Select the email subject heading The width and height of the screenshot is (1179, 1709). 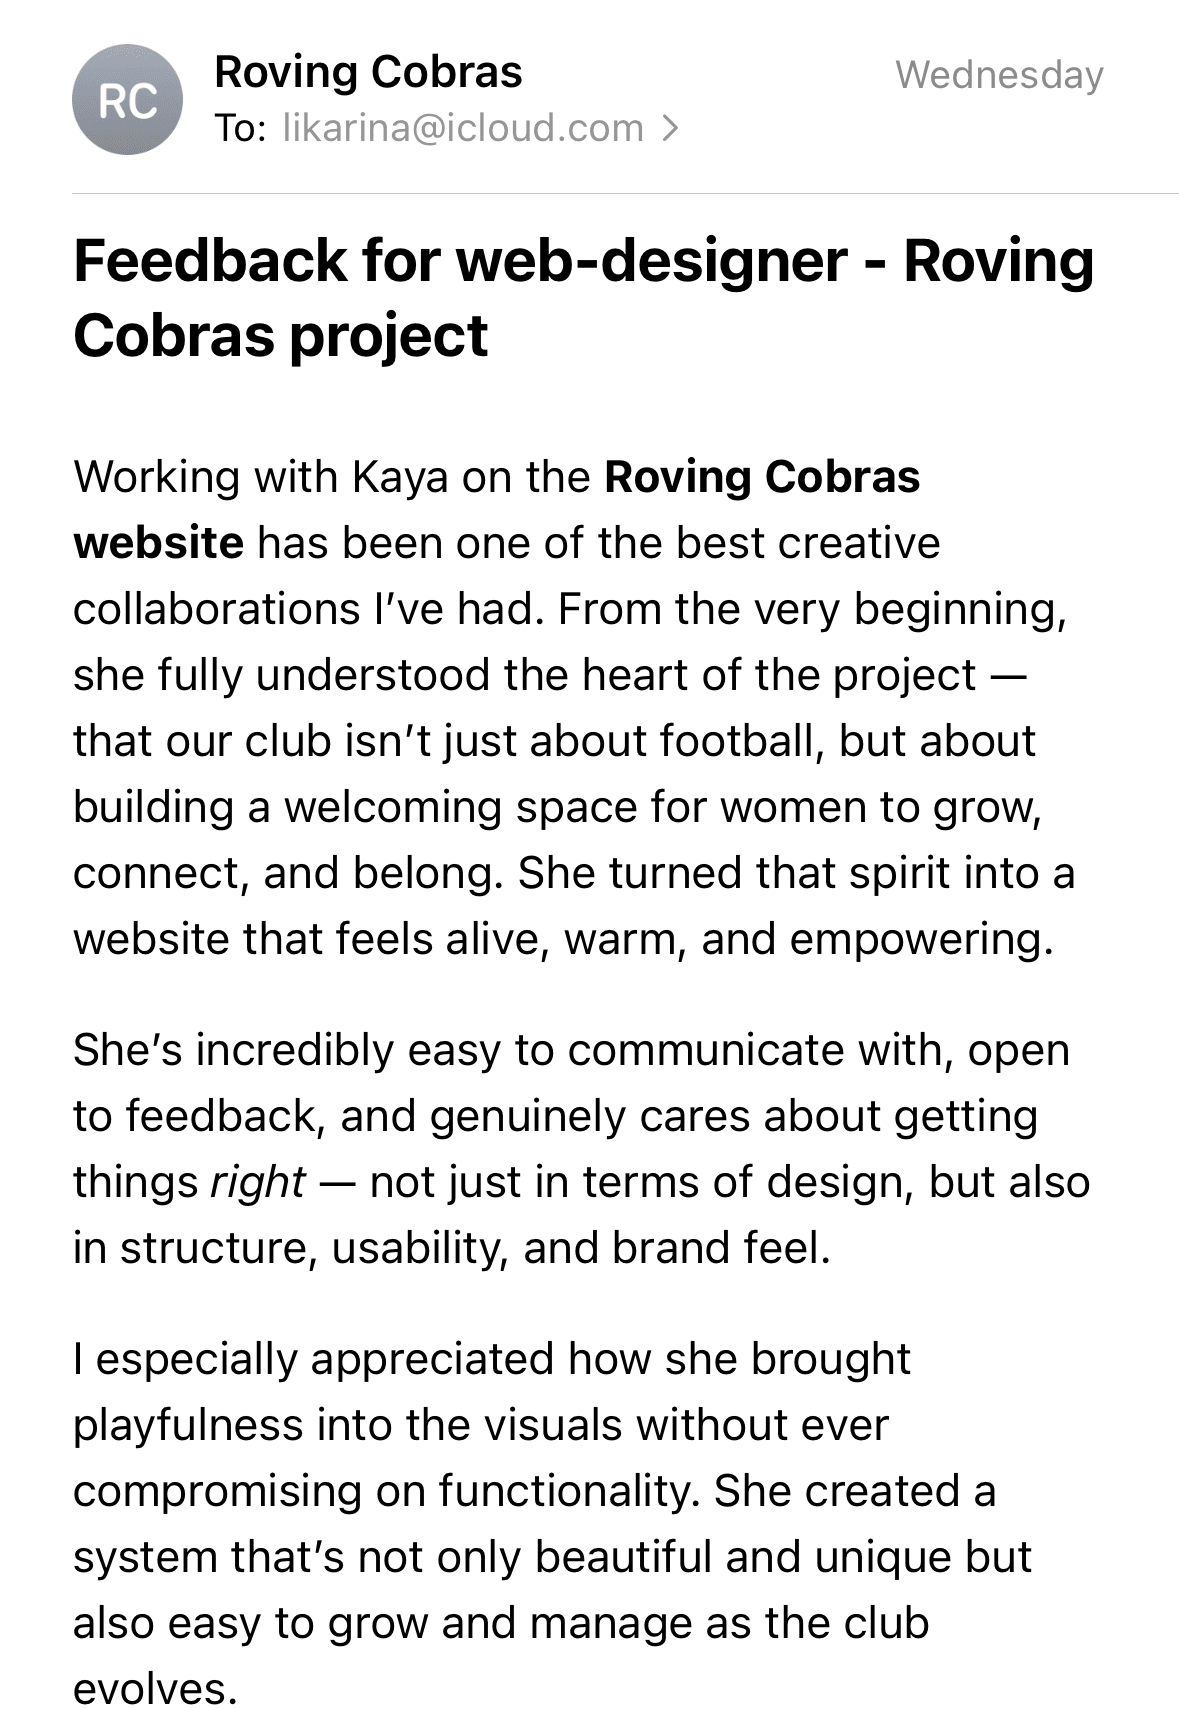[584, 297]
